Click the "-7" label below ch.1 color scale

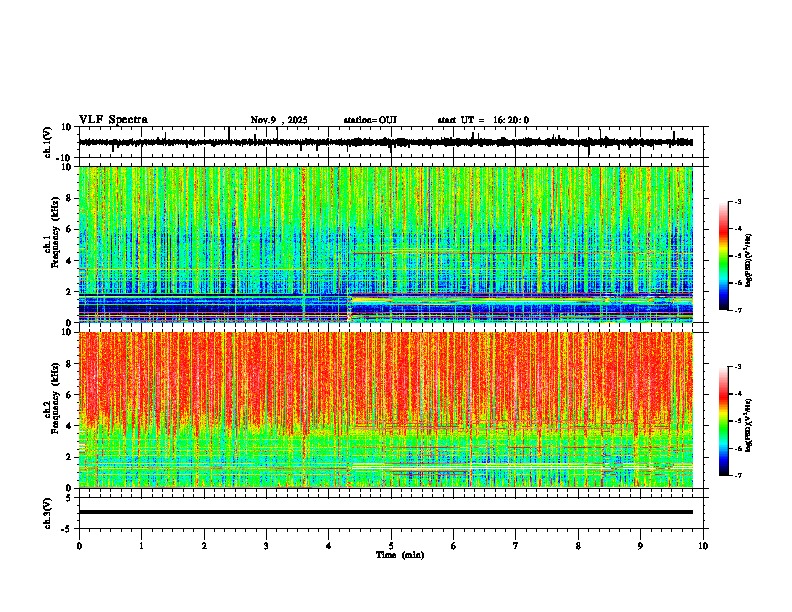coord(736,310)
